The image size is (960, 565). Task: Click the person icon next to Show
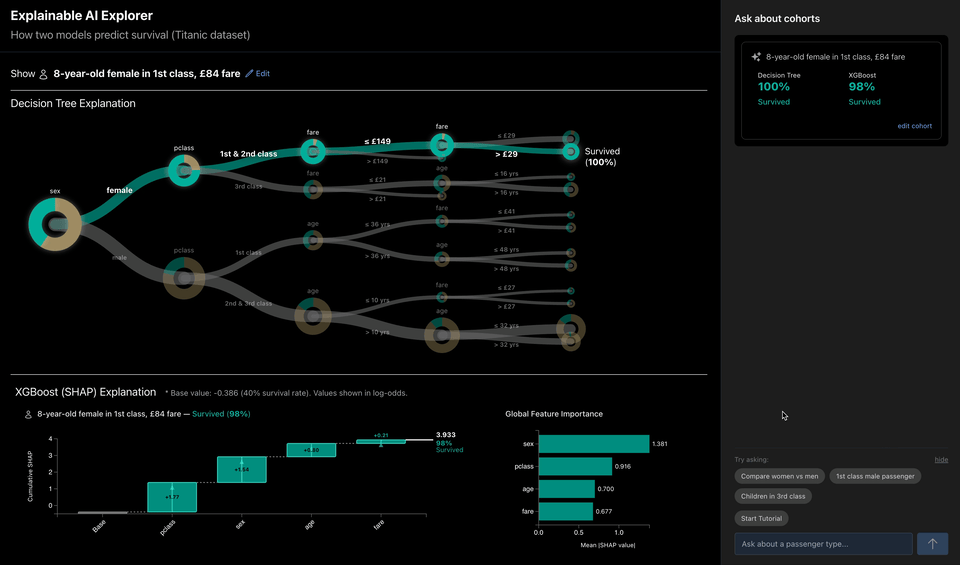(44, 74)
